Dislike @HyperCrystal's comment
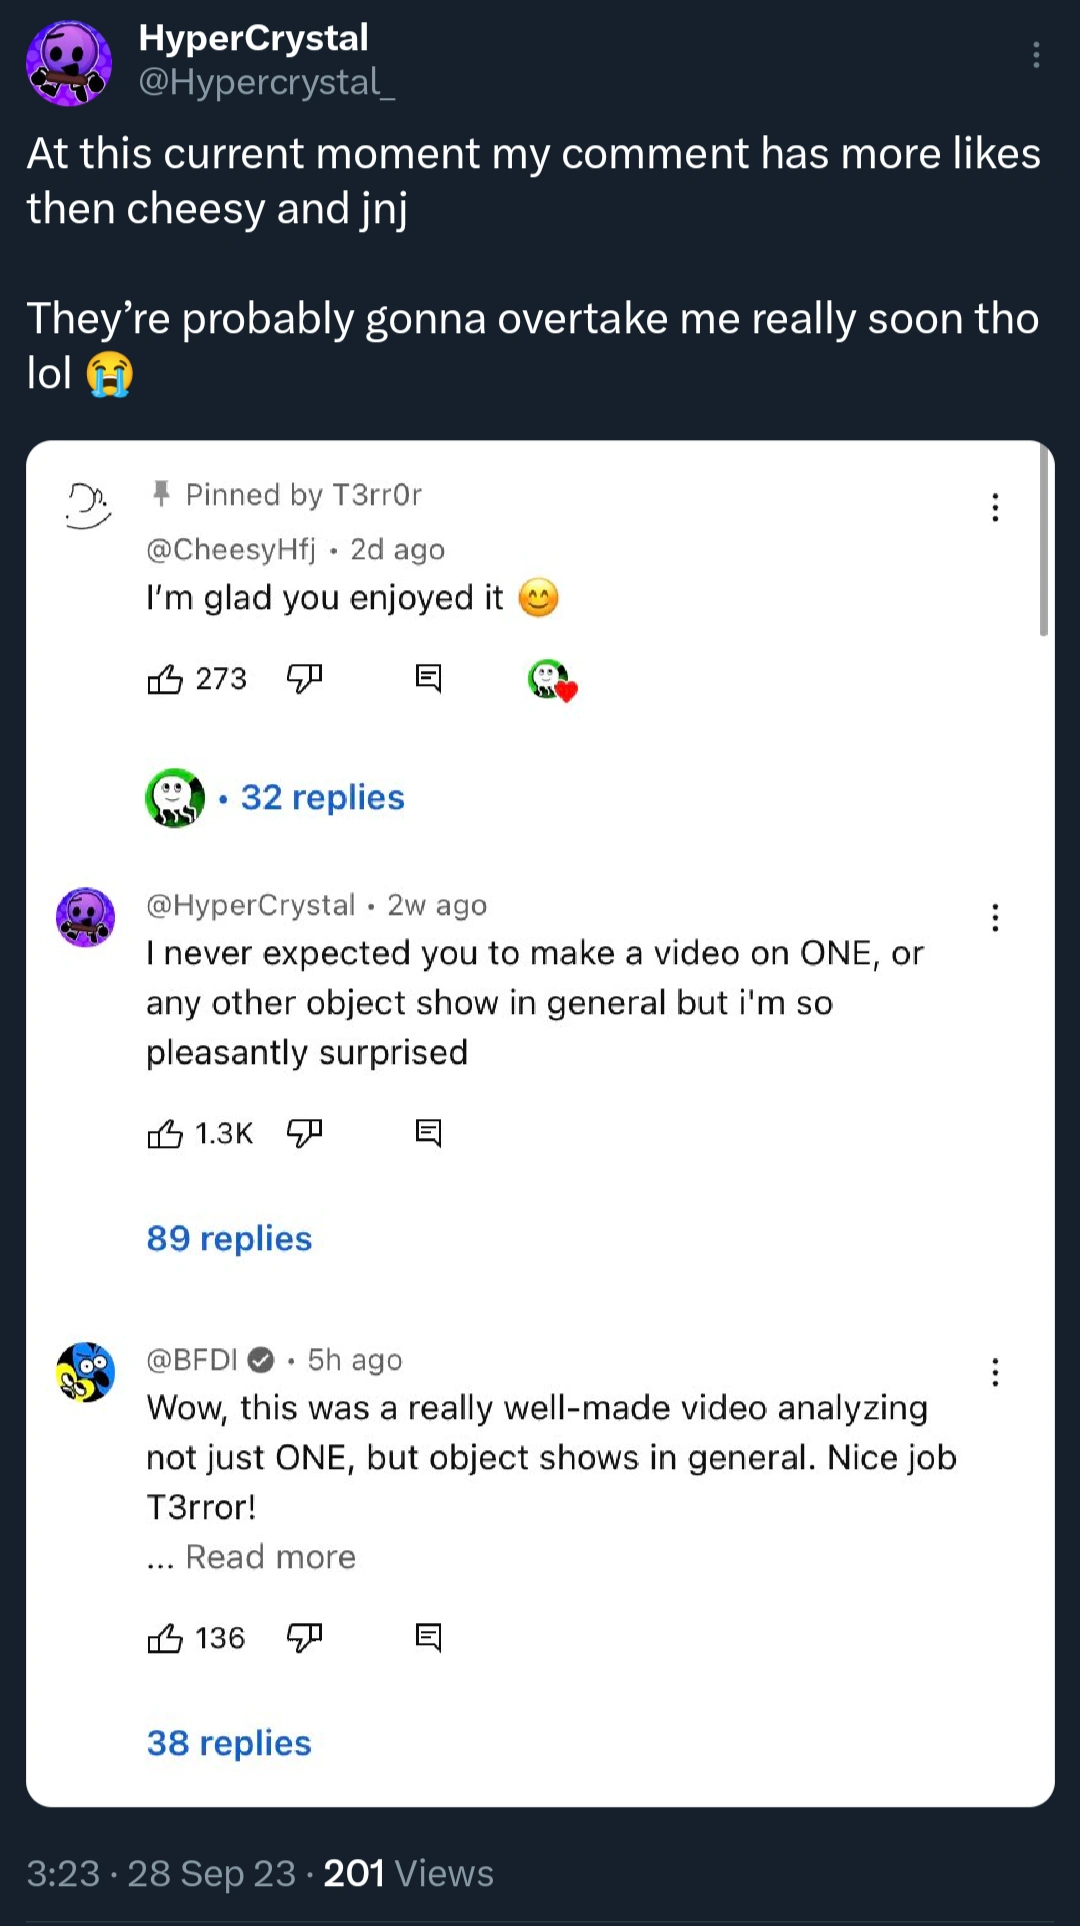Image resolution: width=1080 pixels, height=1926 pixels. [304, 1133]
